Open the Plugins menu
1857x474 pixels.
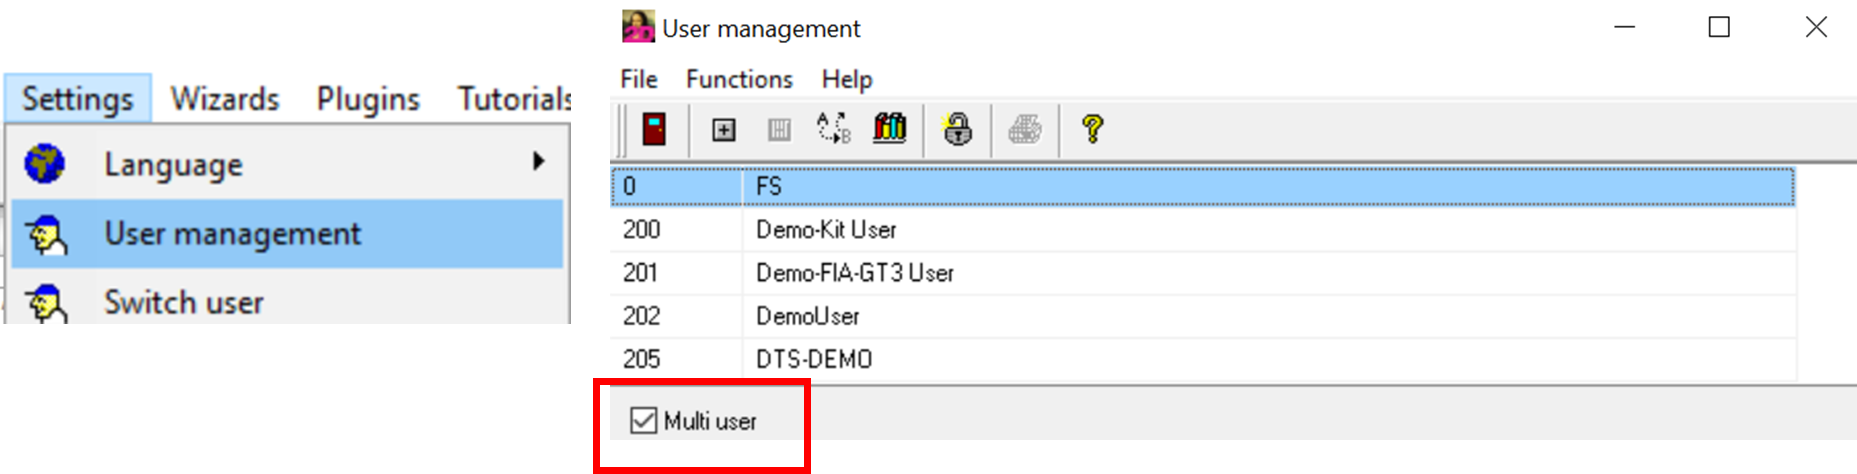pos(368,99)
